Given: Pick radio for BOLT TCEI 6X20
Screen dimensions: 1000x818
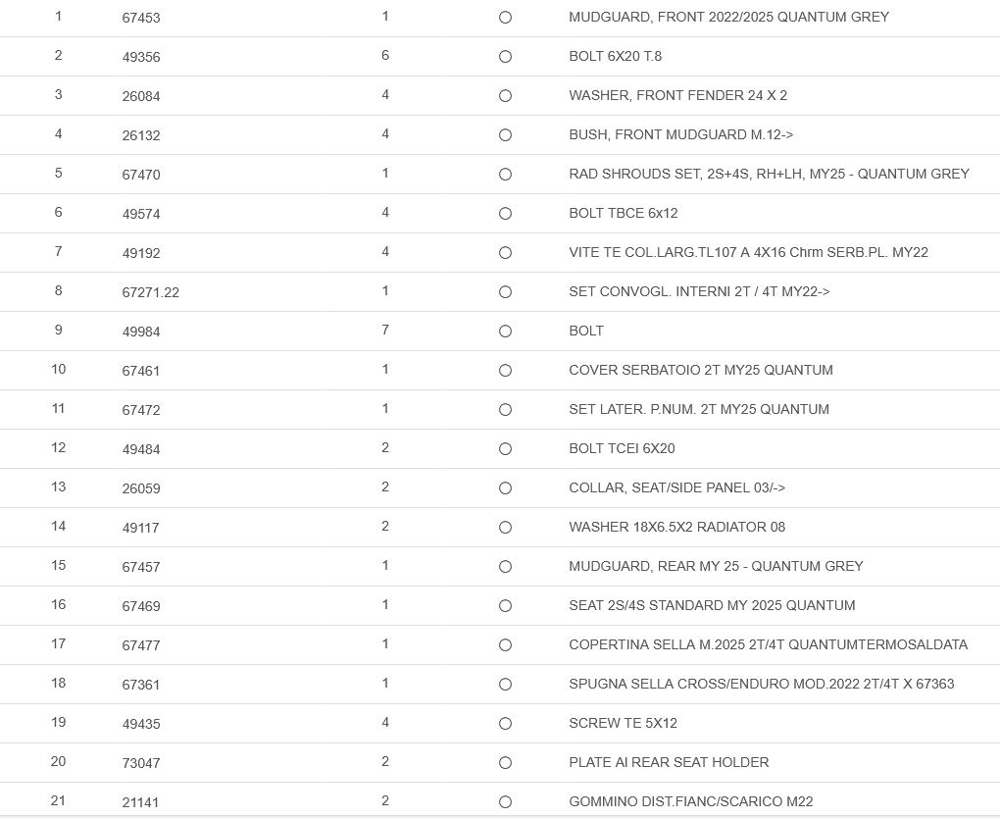Looking at the screenshot, I should pyautogui.click(x=505, y=449).
